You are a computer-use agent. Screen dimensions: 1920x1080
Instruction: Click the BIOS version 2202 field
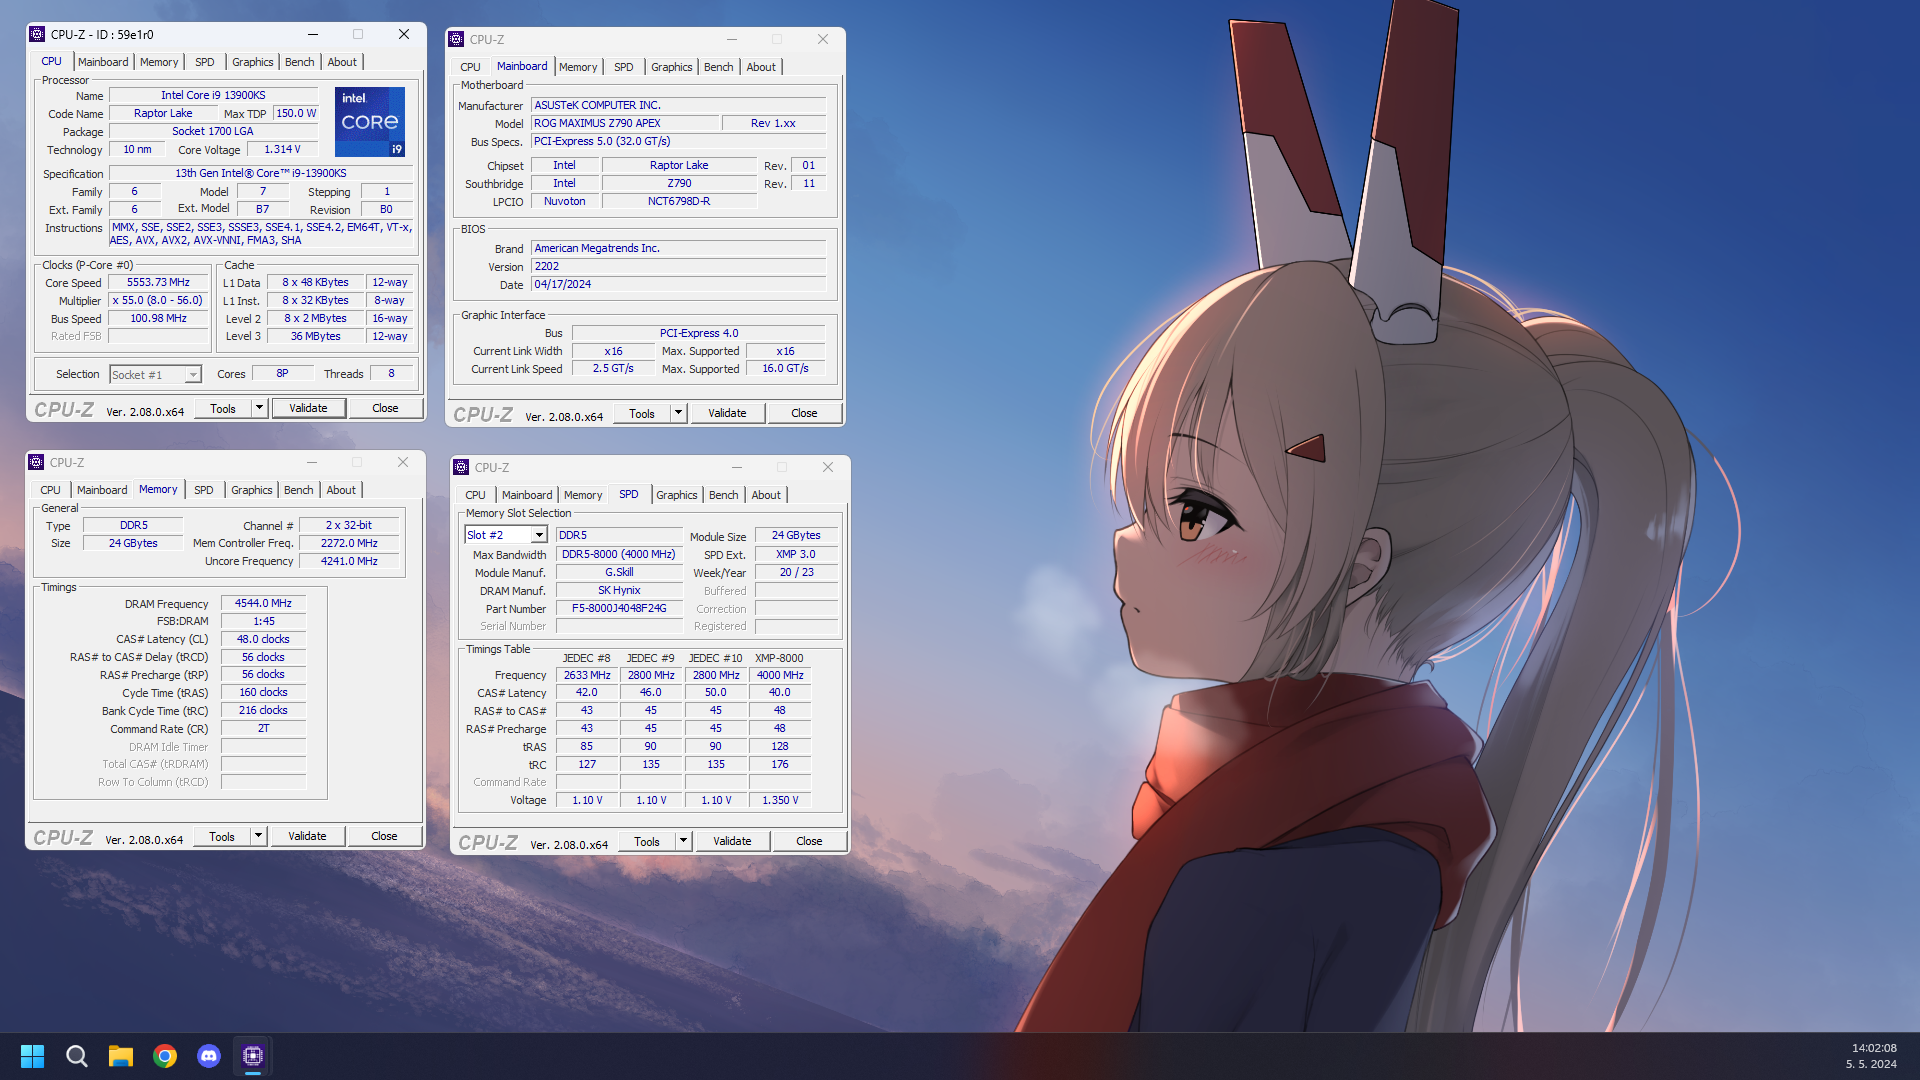679,266
